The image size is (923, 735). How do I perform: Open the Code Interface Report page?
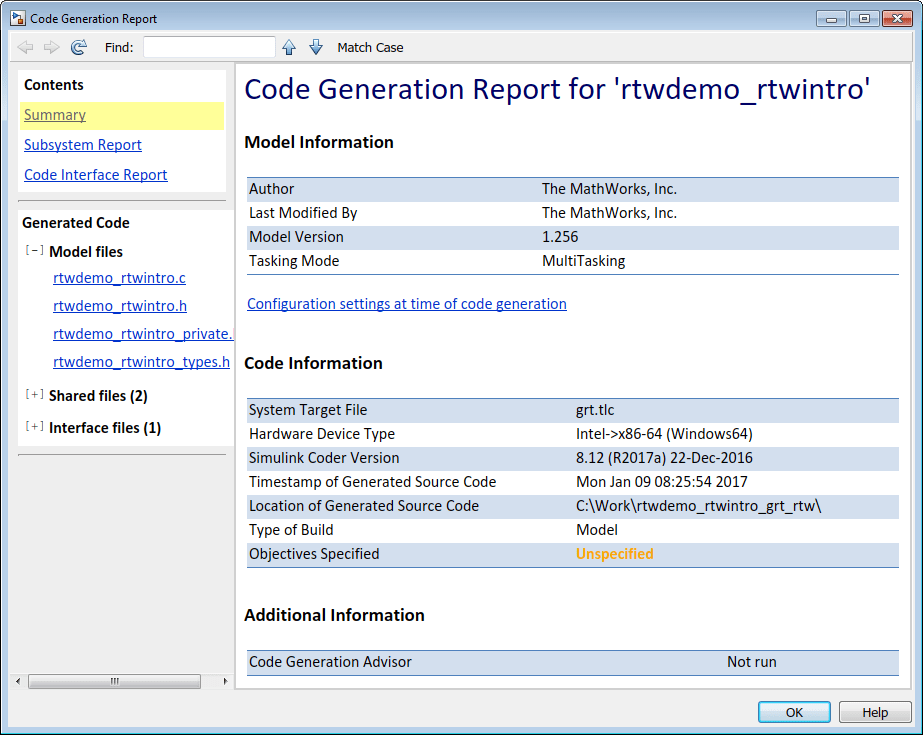96,175
